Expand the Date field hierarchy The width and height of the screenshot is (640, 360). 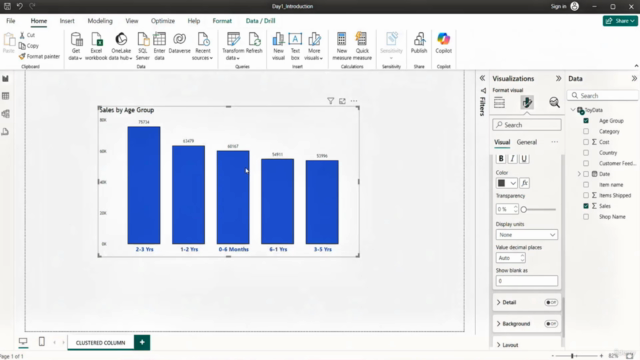[579, 174]
